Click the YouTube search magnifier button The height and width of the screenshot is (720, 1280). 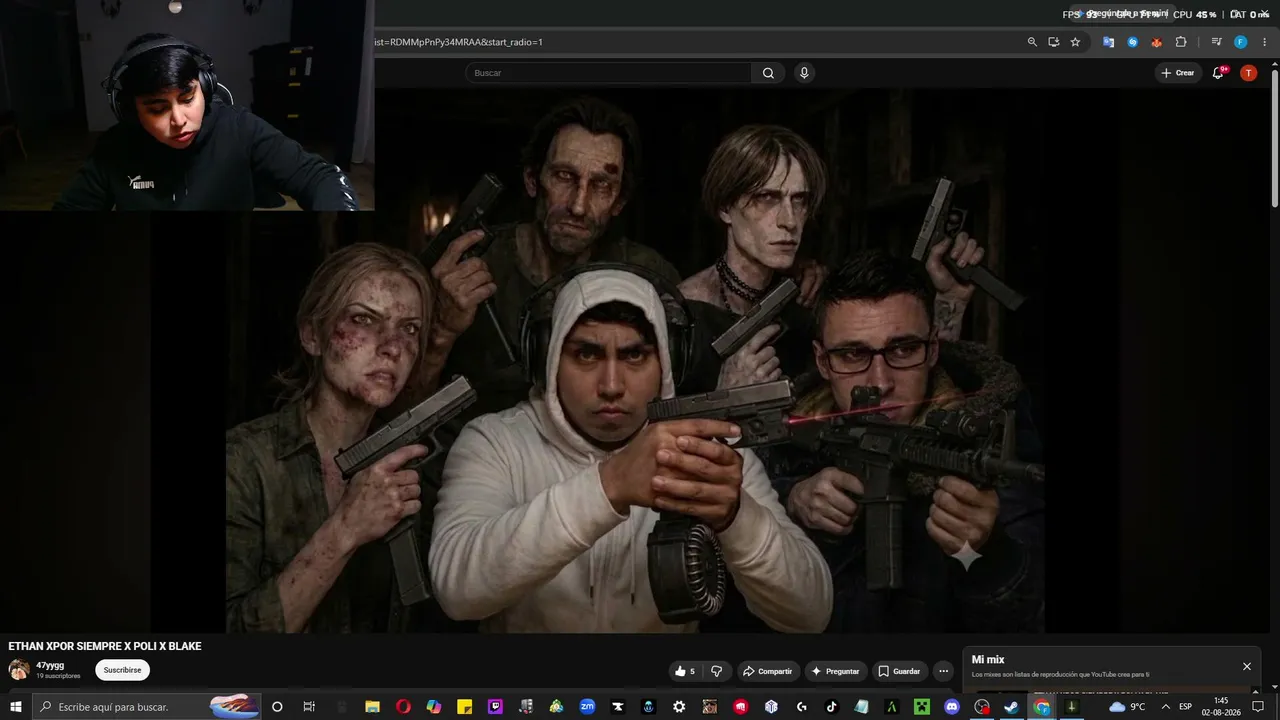768,73
